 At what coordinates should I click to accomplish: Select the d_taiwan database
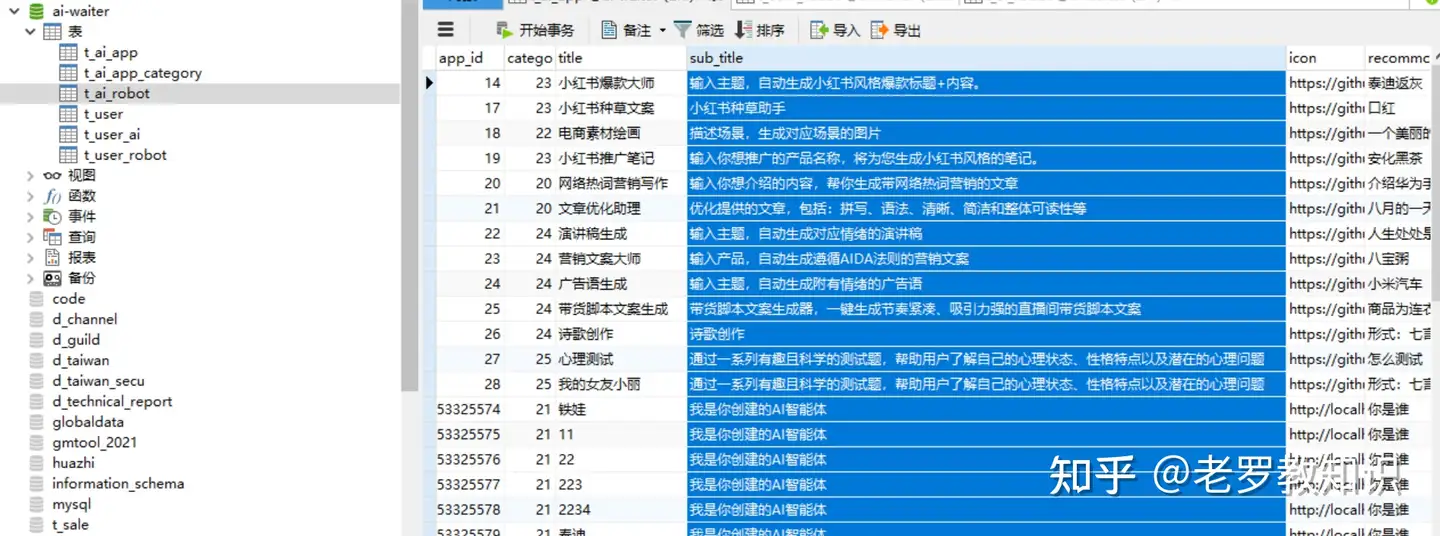pyautogui.click(x=81, y=360)
